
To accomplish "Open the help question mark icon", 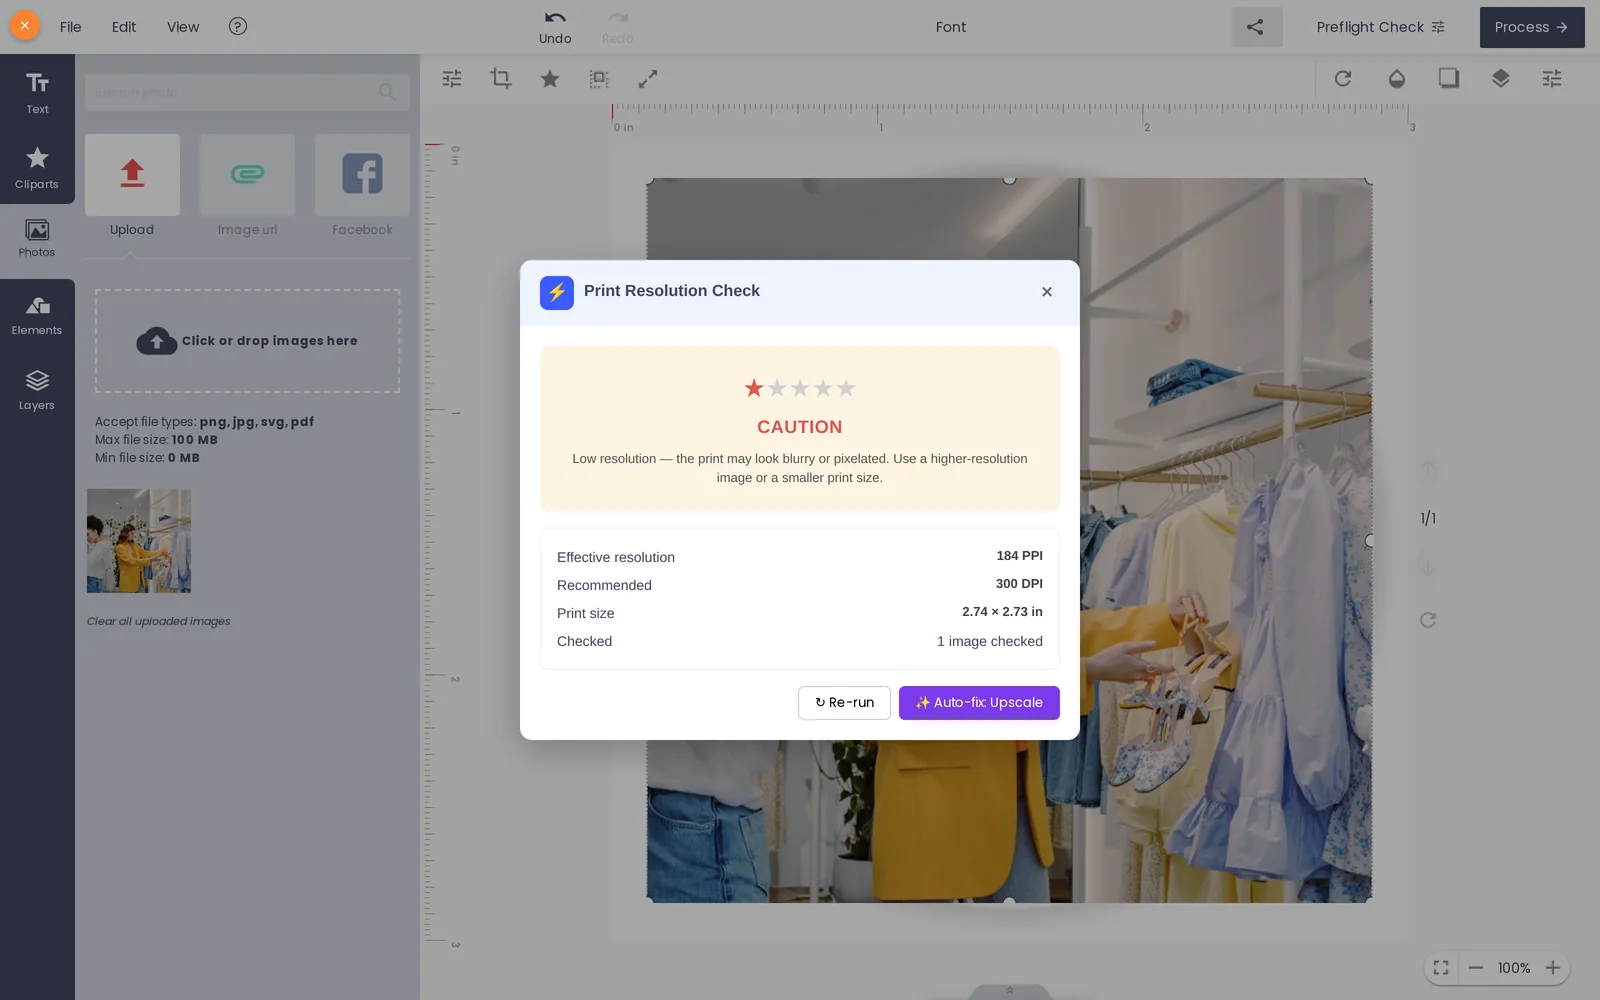I will coord(237,27).
